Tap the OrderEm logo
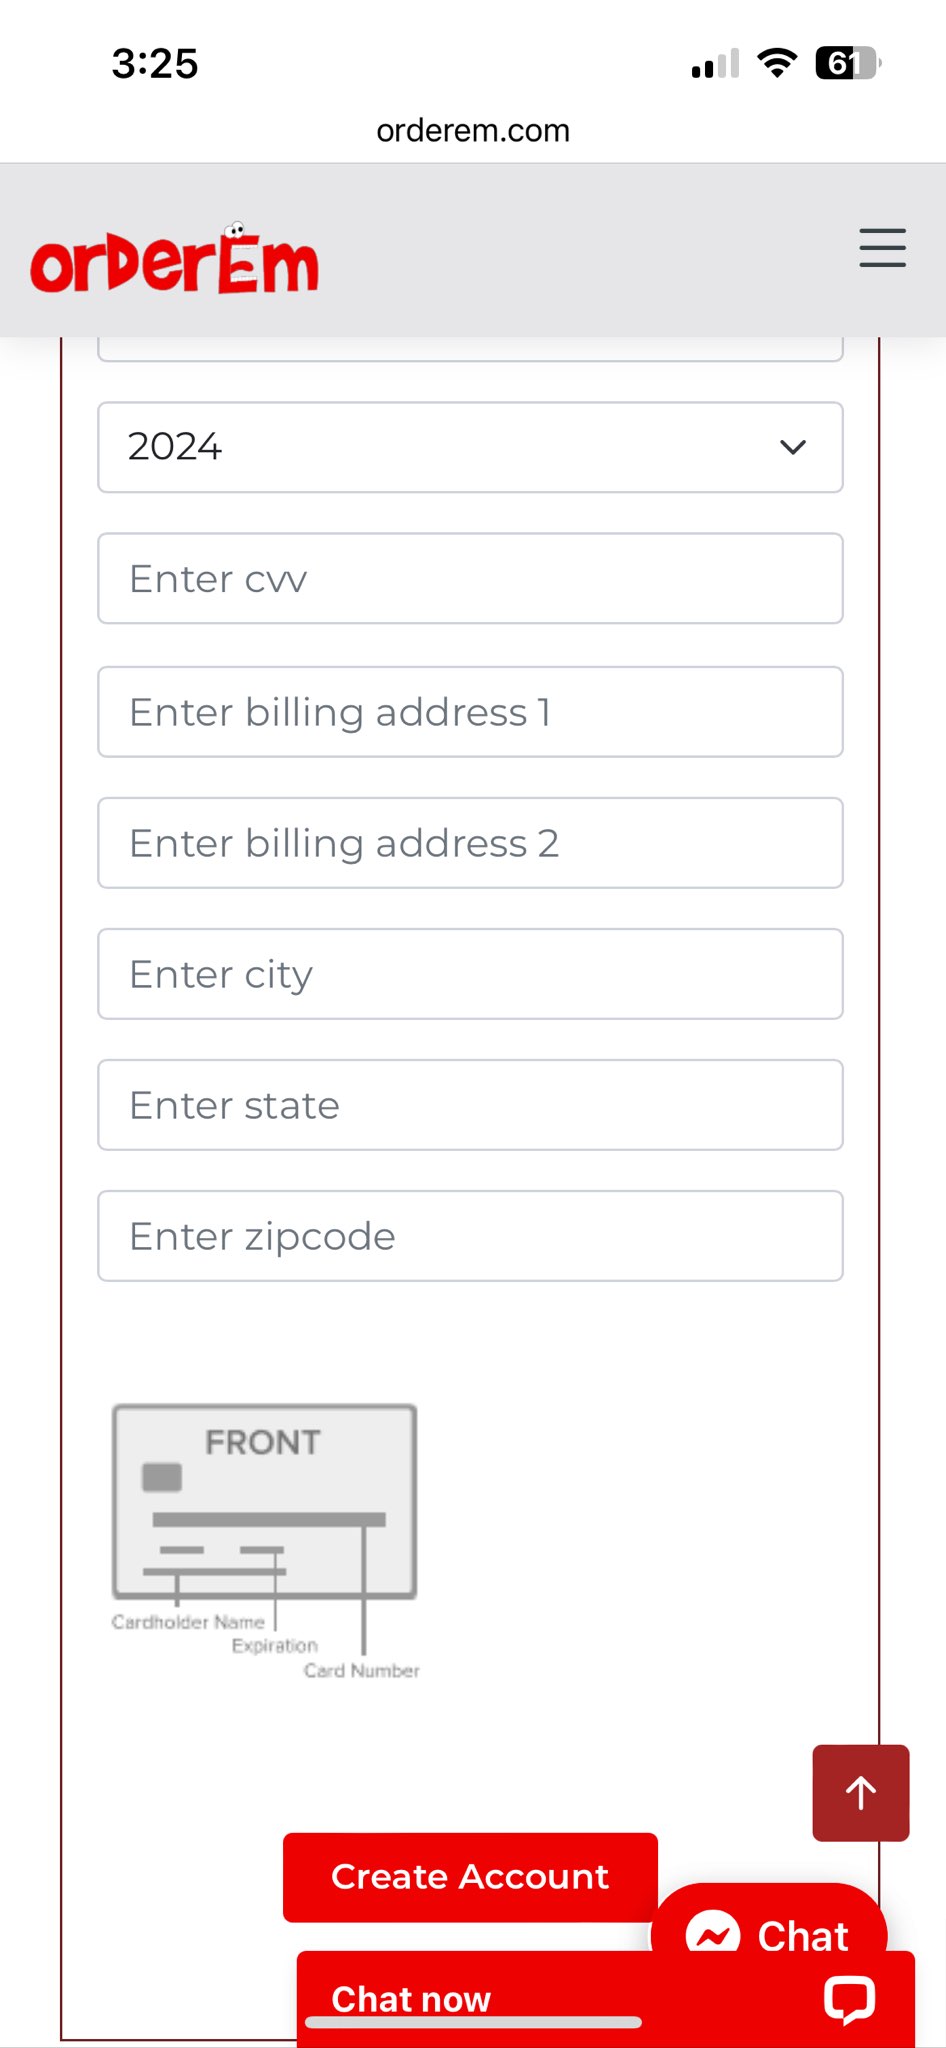Viewport: 946px width, 2048px height. click(x=175, y=260)
